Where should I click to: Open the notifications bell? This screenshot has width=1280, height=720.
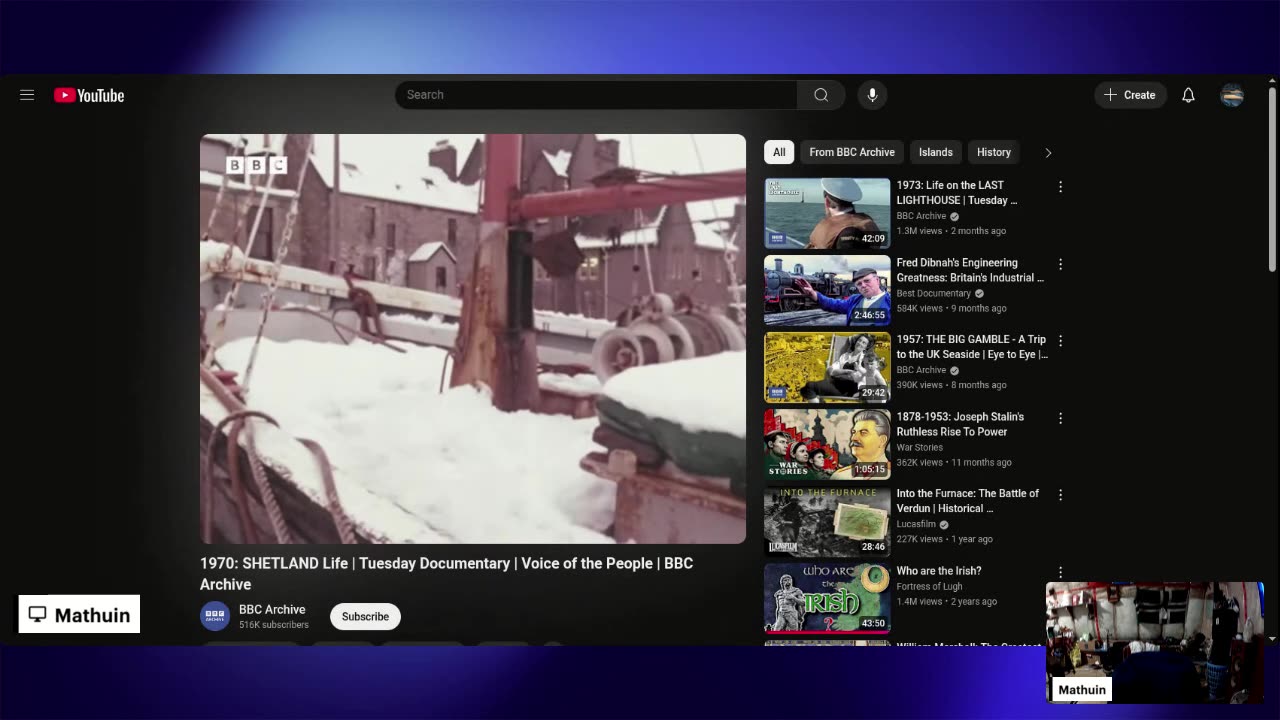(1188, 95)
